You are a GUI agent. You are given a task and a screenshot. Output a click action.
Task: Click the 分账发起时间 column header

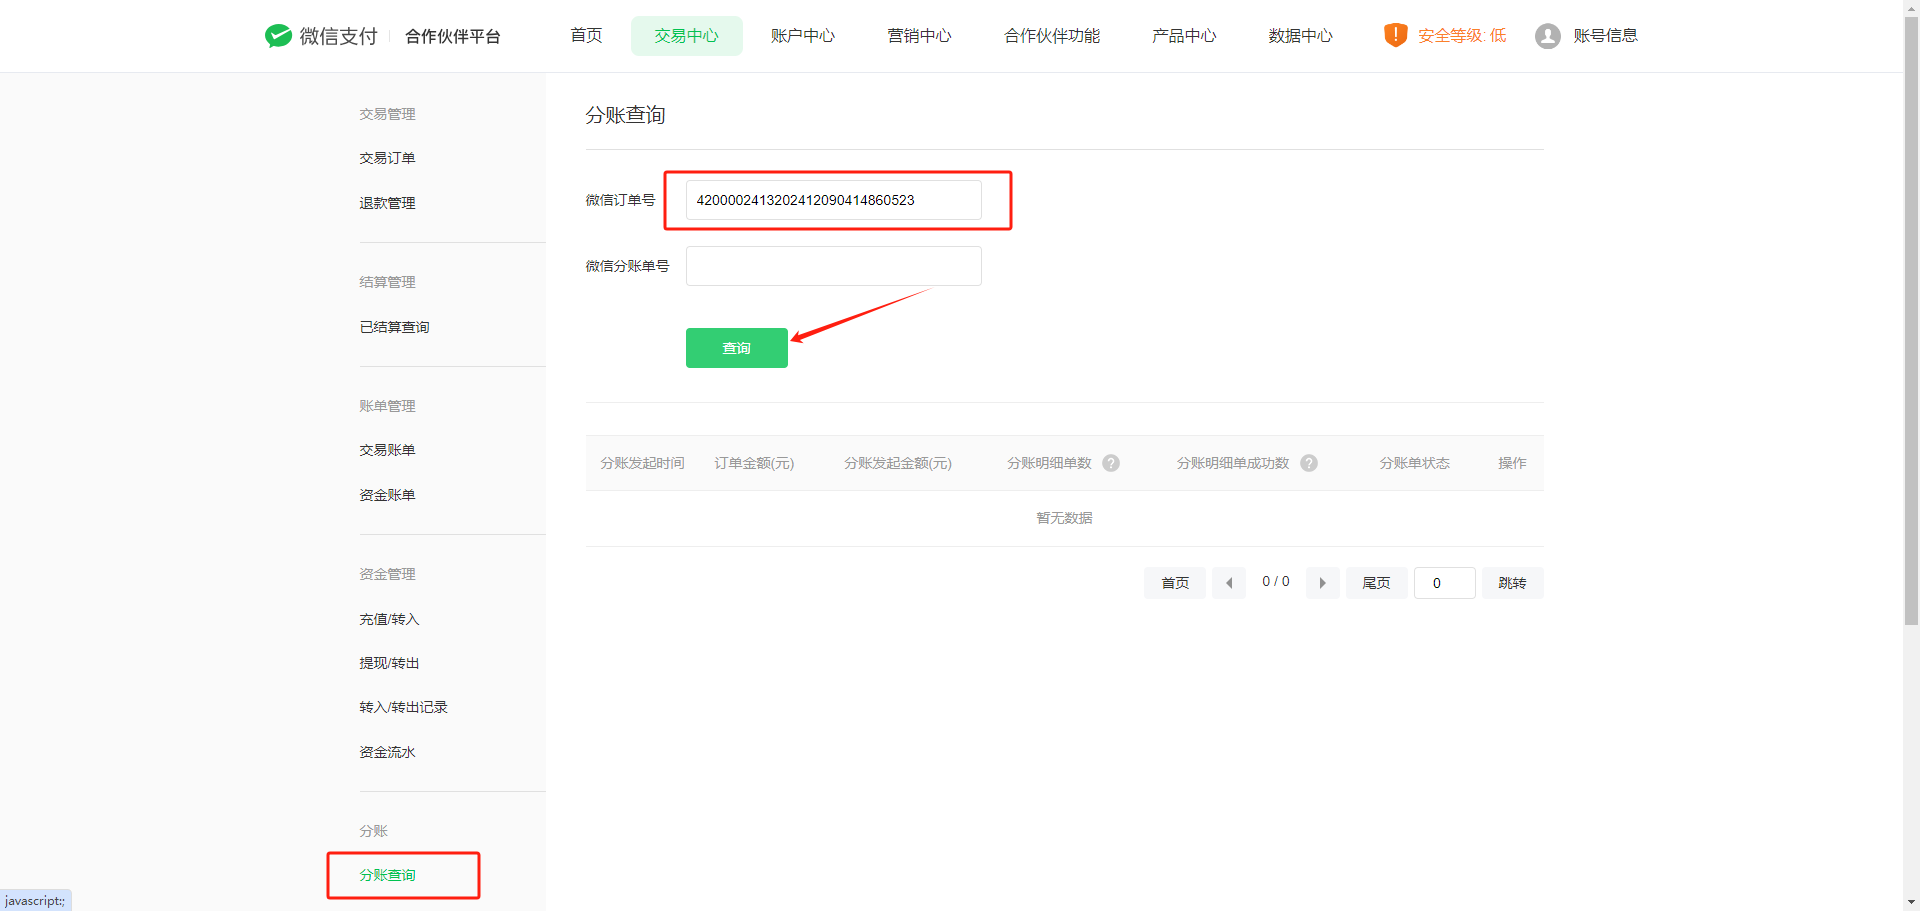tap(643, 463)
